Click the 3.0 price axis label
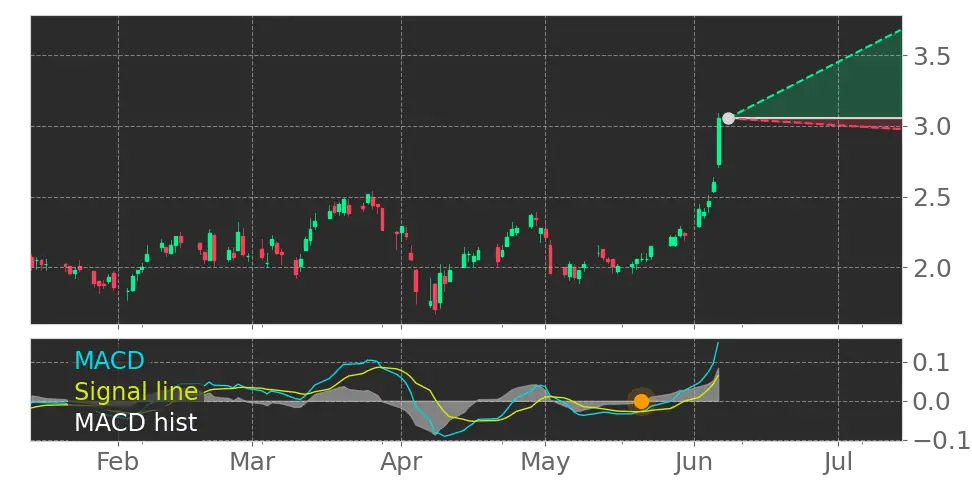 tap(933, 127)
